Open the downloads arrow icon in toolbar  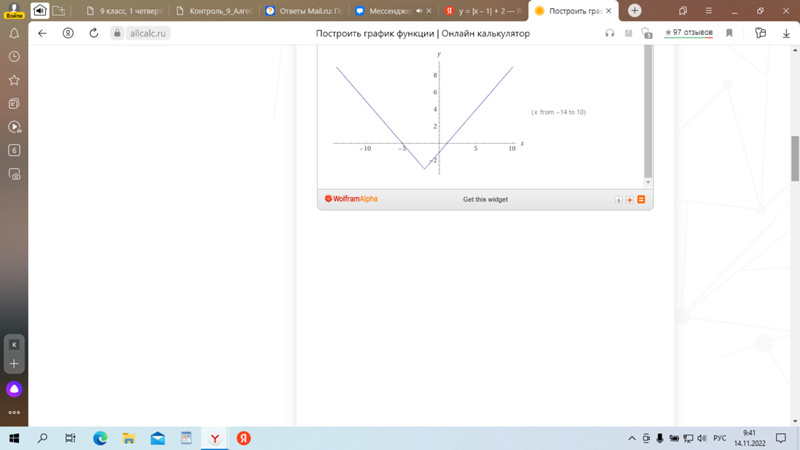785,33
